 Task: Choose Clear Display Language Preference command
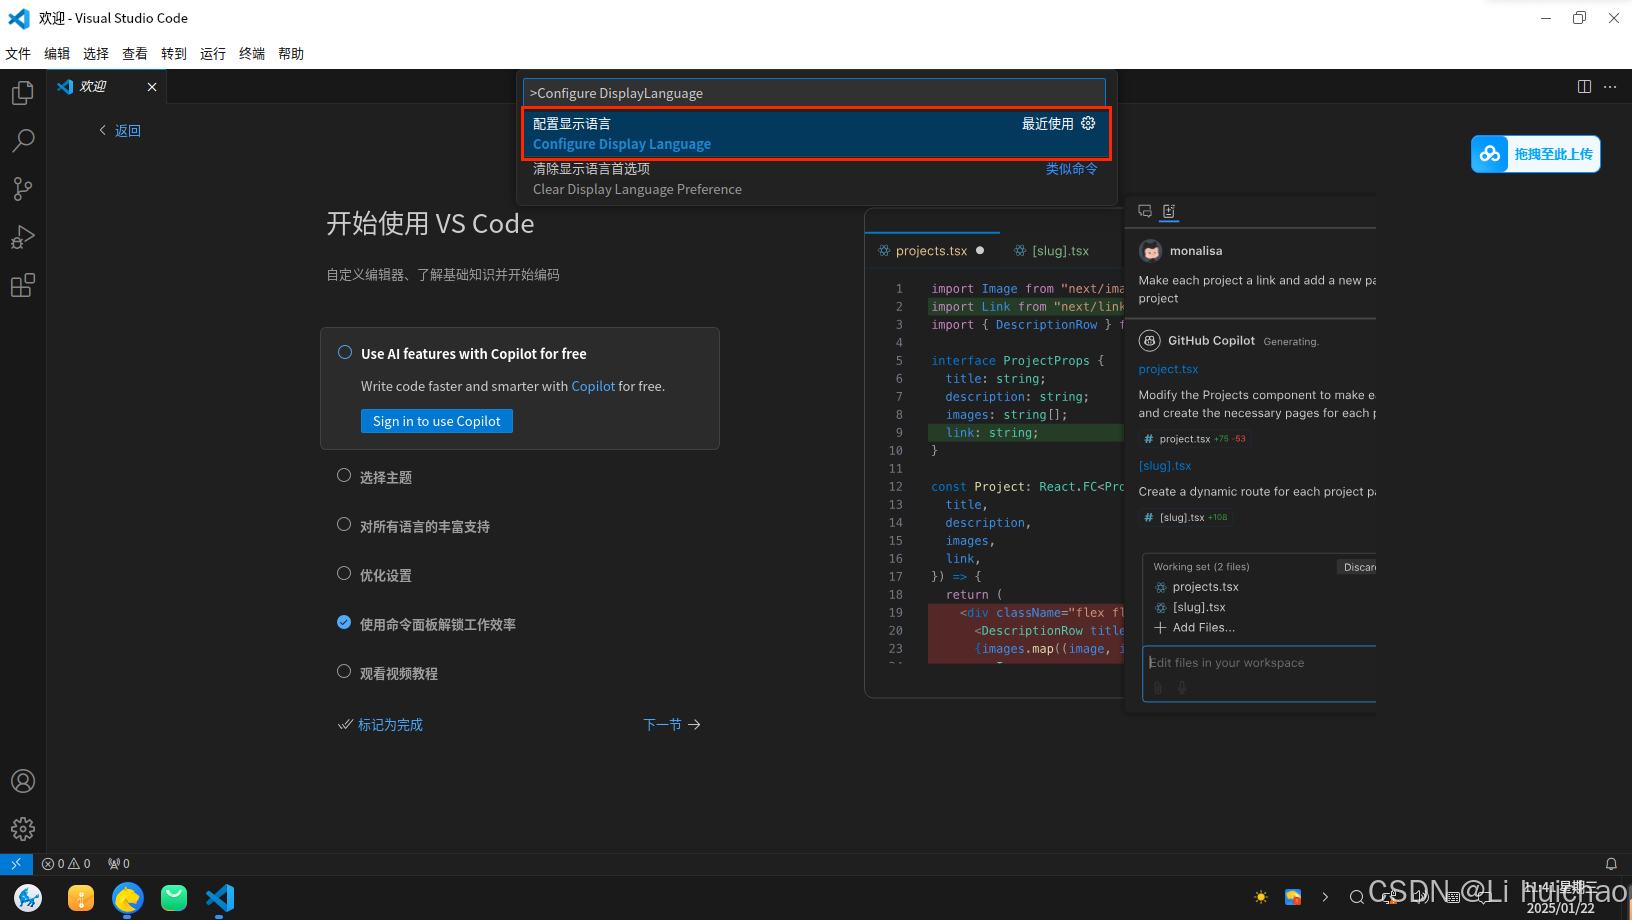(x=814, y=179)
